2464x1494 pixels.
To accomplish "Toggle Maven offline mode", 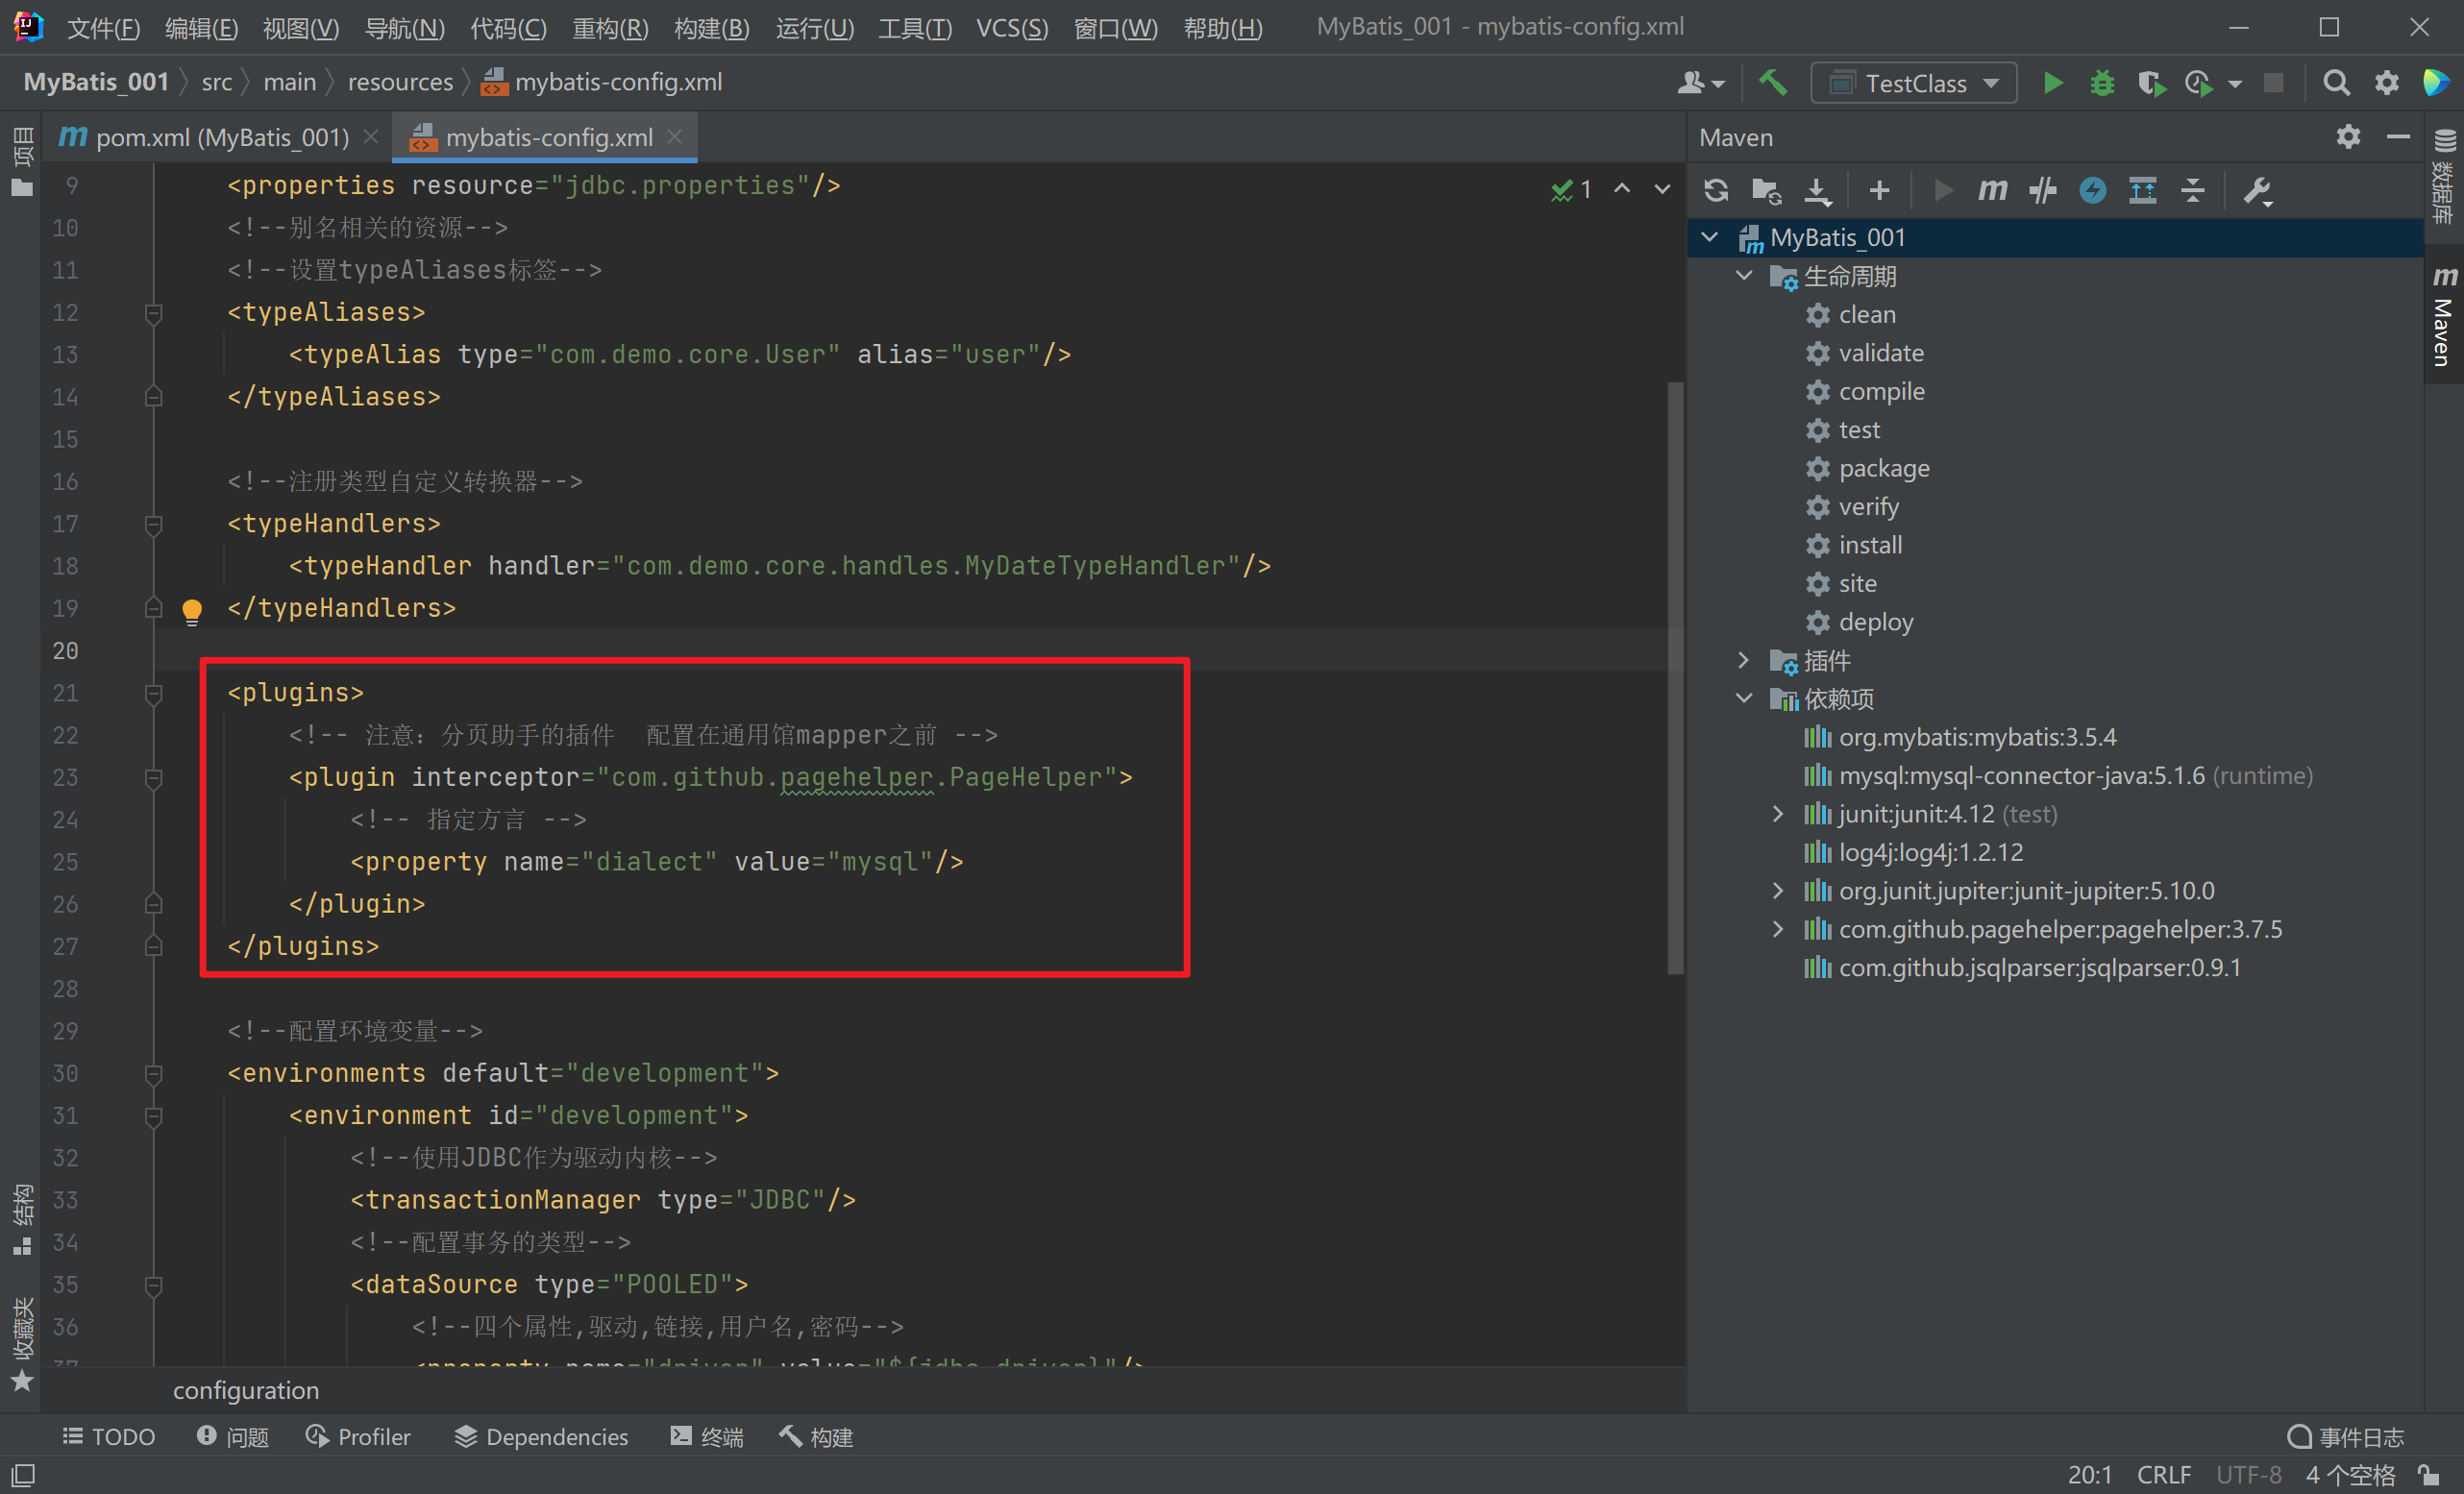I will pyautogui.click(x=2042, y=190).
